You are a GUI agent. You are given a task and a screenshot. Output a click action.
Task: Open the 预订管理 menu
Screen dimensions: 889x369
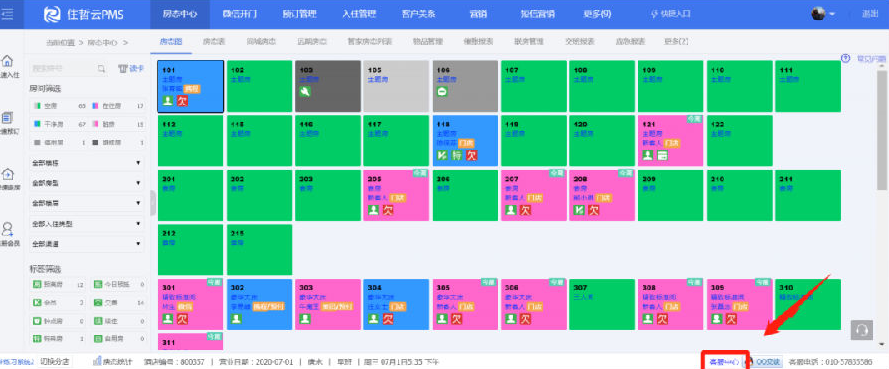coord(298,14)
